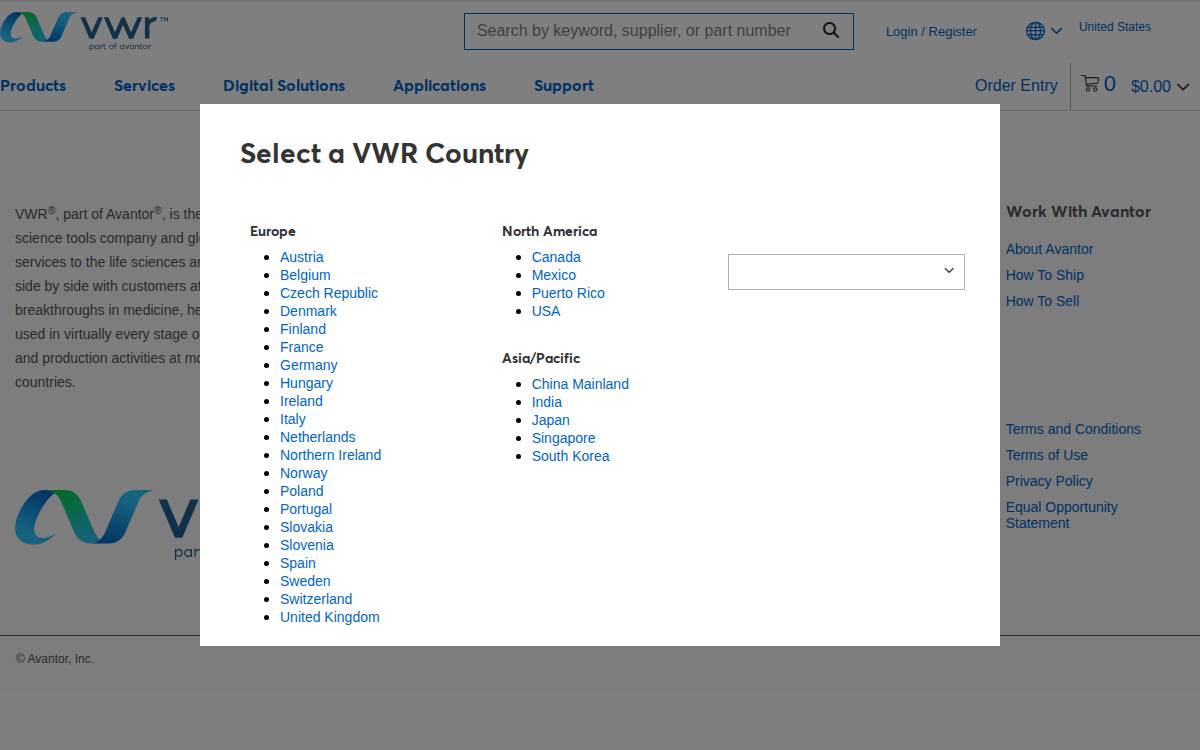This screenshot has width=1200, height=750.
Task: Choose Northern Ireland
Action: (x=331, y=455)
